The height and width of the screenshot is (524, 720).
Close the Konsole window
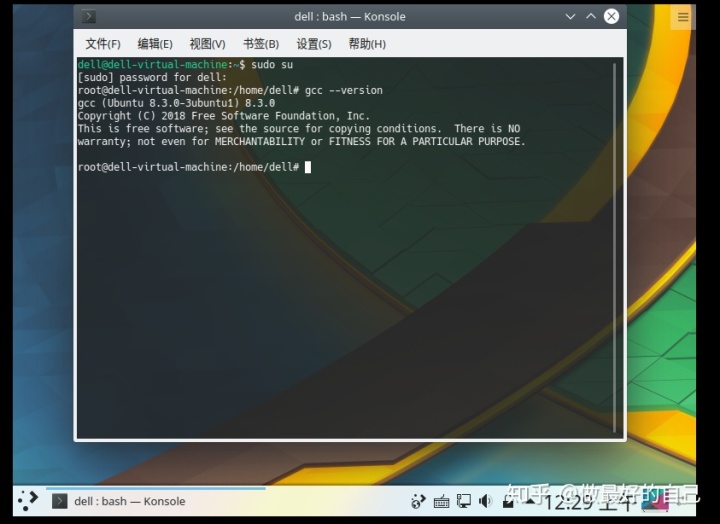coord(611,17)
